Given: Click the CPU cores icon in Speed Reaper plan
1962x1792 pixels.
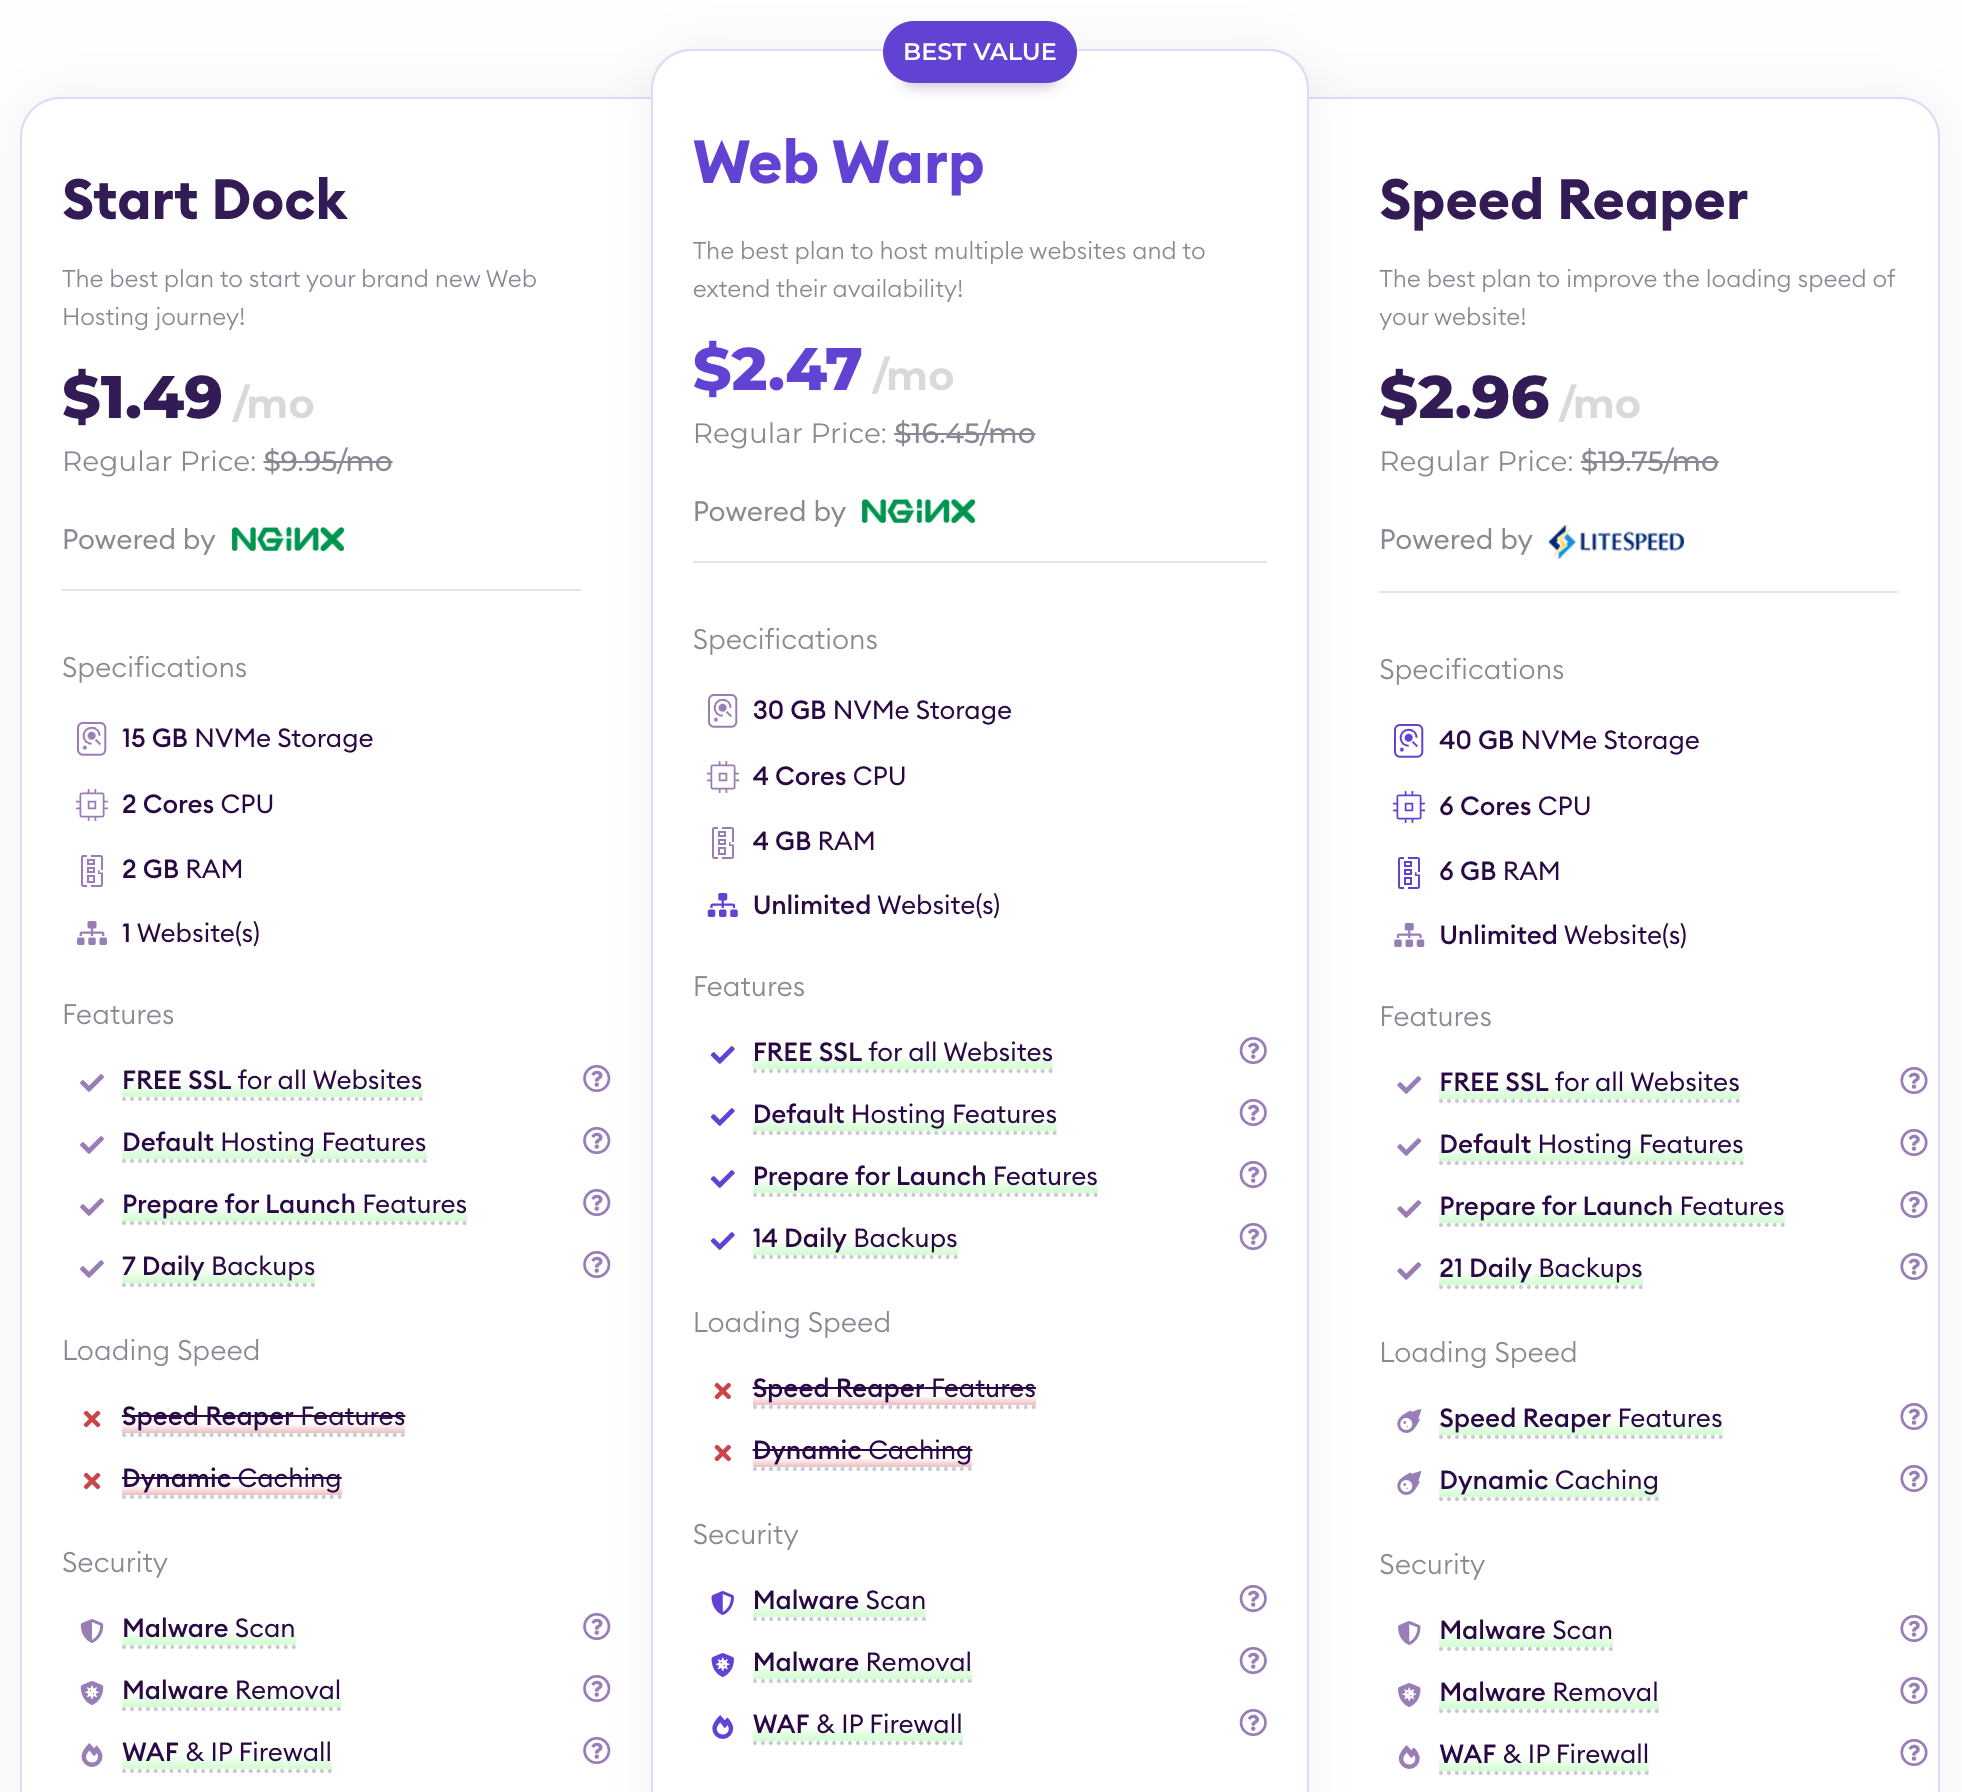Looking at the screenshot, I should [x=1408, y=807].
